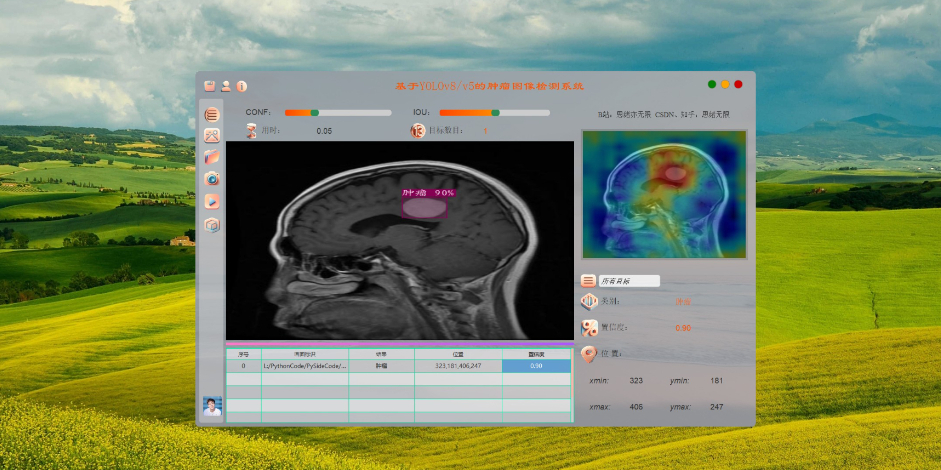Click the category cell in first table row
Image resolution: width=941 pixels, height=470 pixels.
point(382,366)
